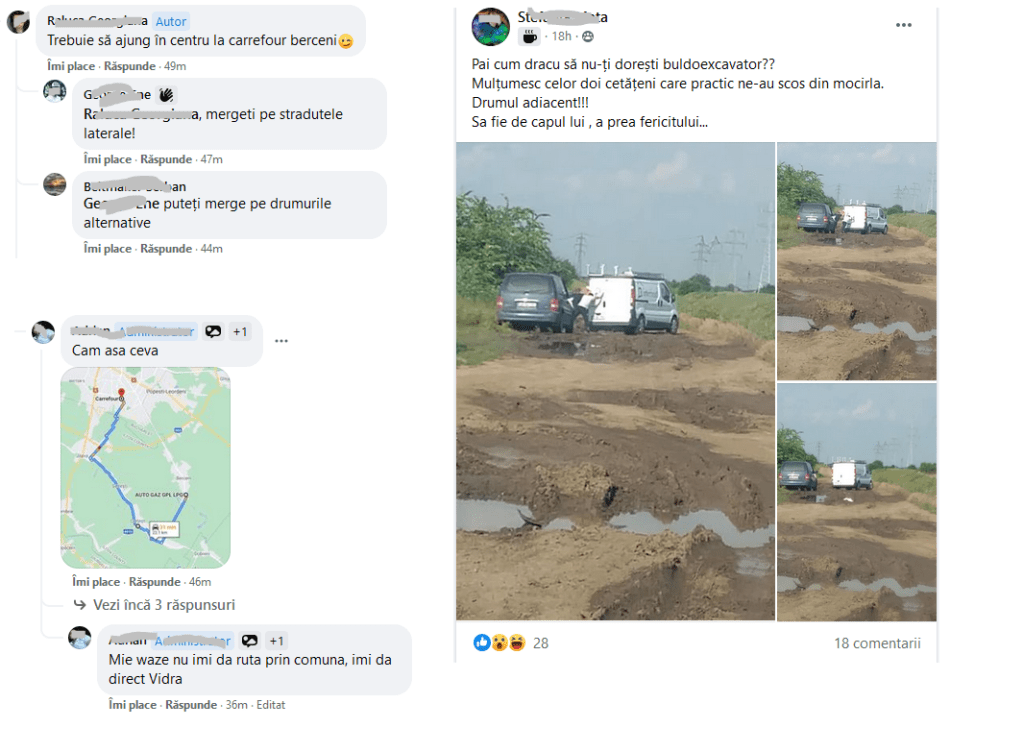The width and height of the screenshot is (1023, 752).
Task: Open the three-dot menu beside "Cam asa ceva"
Action: pyautogui.click(x=281, y=340)
